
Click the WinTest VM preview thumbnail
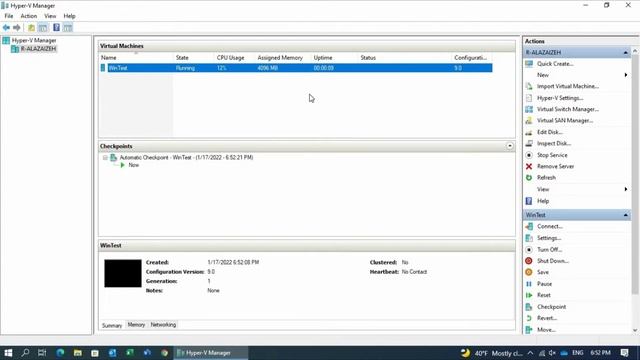pos(123,273)
